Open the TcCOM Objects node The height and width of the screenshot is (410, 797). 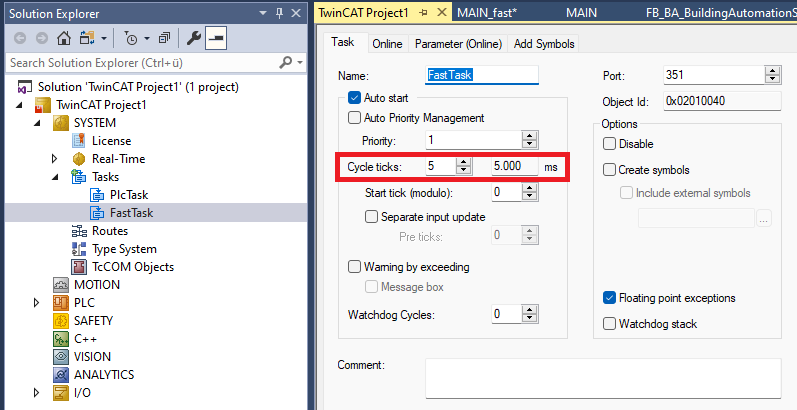coord(132,267)
